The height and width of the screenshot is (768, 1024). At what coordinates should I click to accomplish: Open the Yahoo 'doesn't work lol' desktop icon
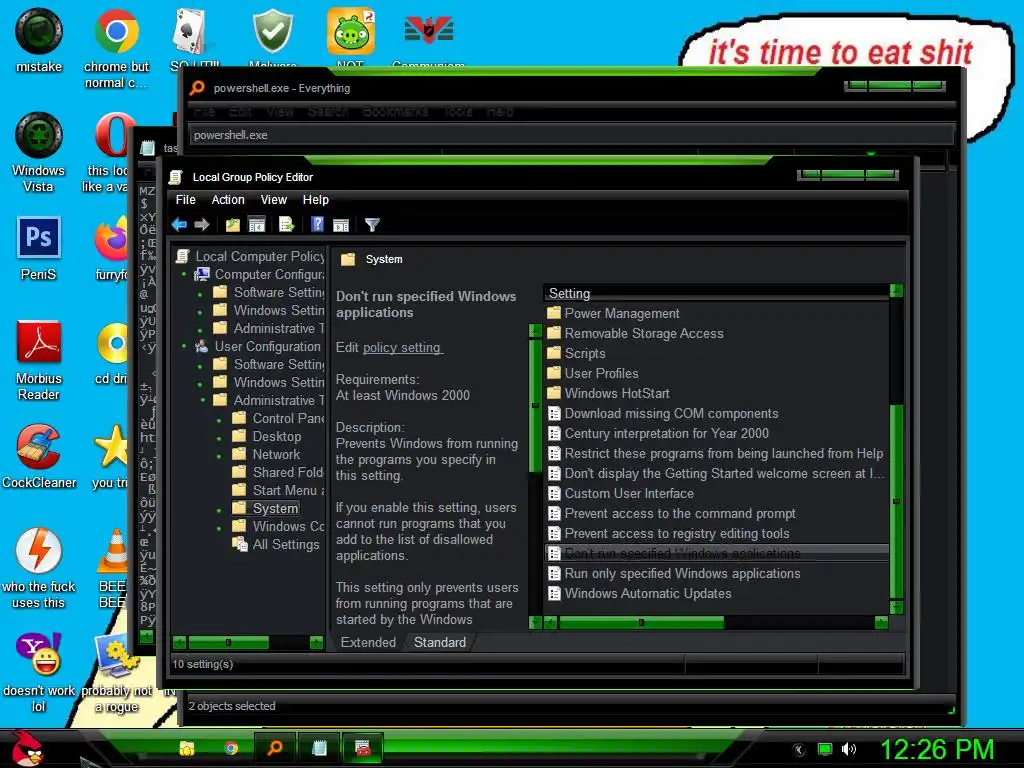[39, 671]
